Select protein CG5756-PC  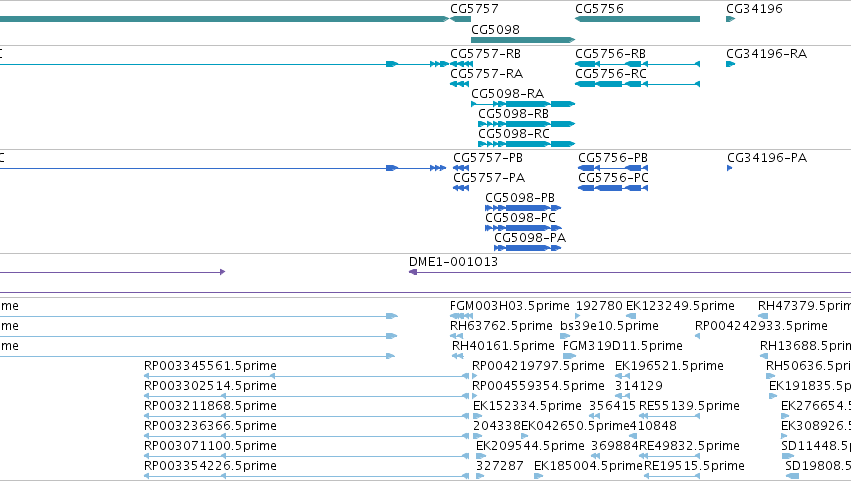[x=613, y=178]
